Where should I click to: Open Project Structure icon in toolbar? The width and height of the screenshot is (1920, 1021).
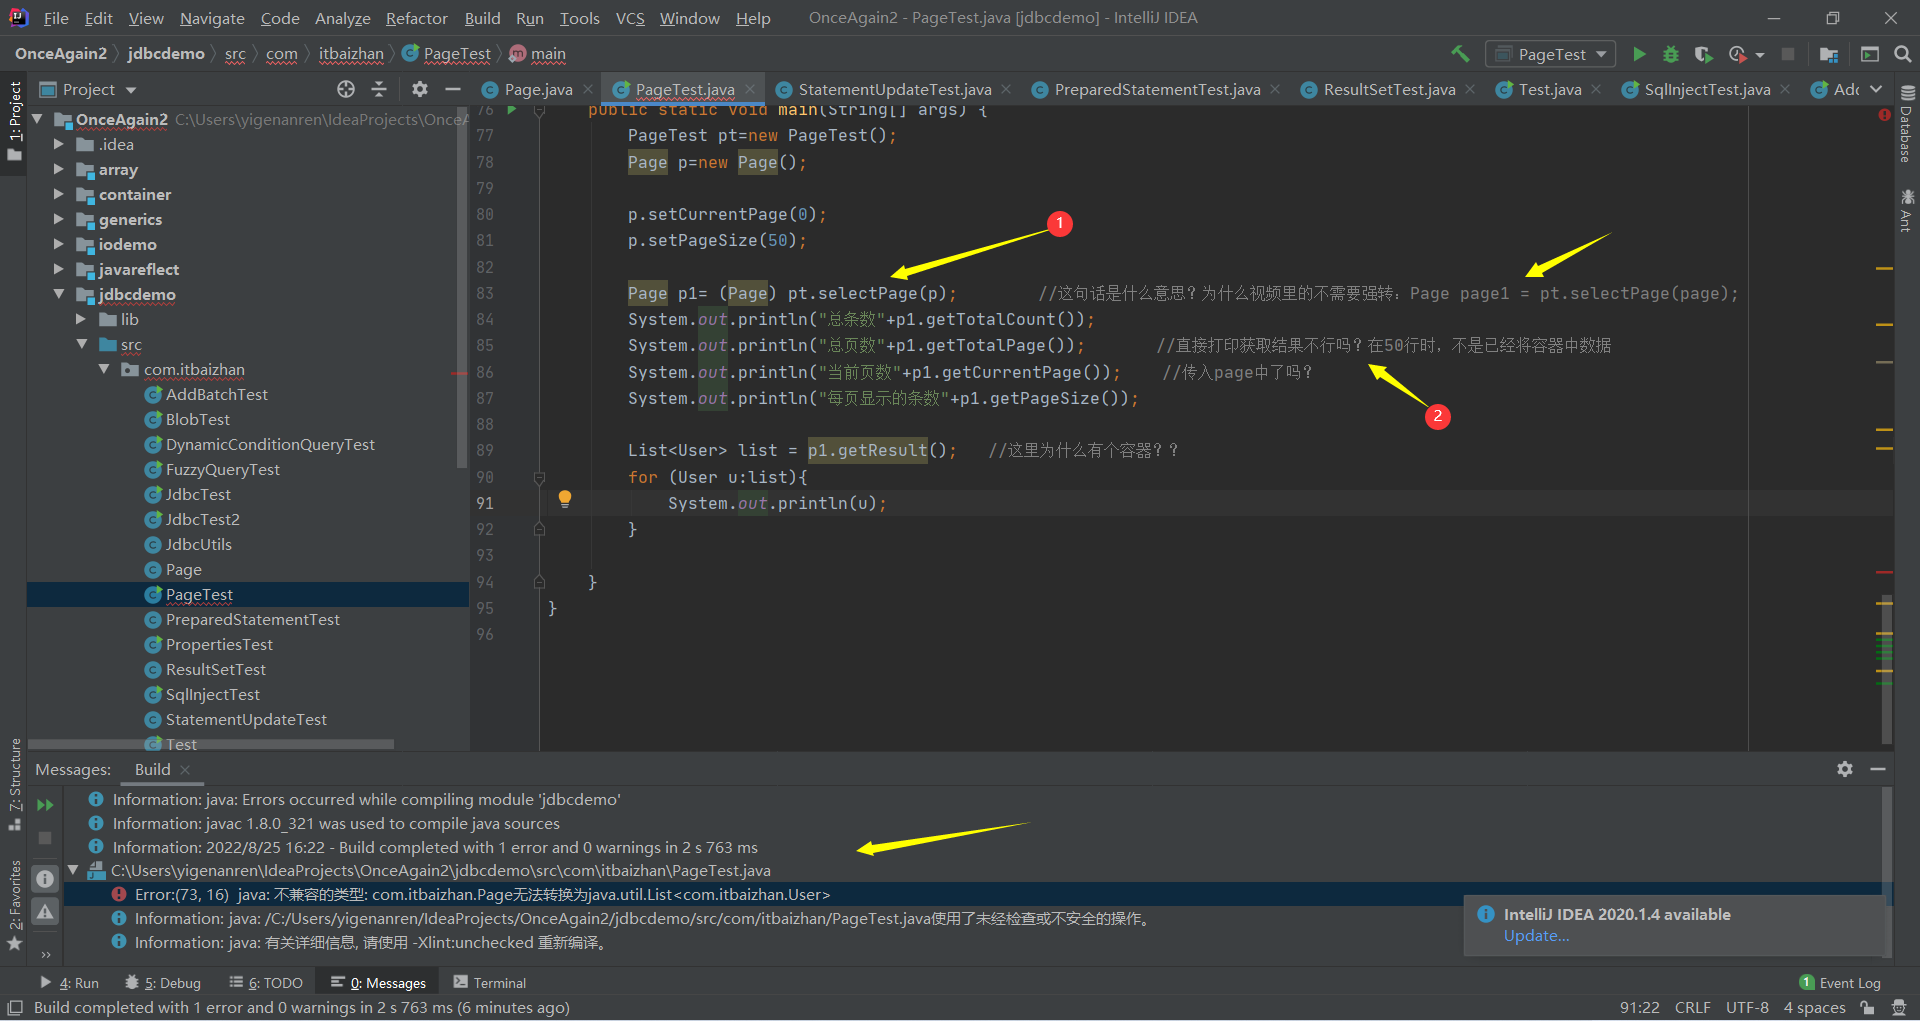point(1829,54)
